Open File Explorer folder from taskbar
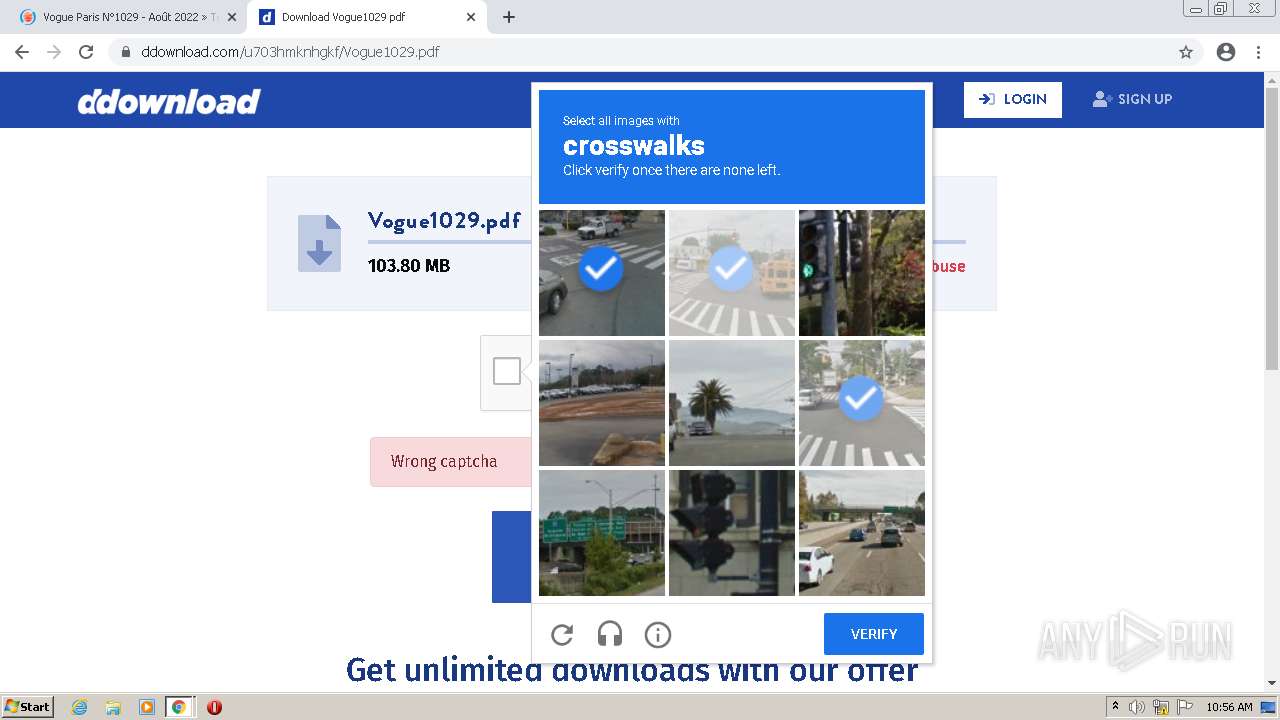 (113, 707)
